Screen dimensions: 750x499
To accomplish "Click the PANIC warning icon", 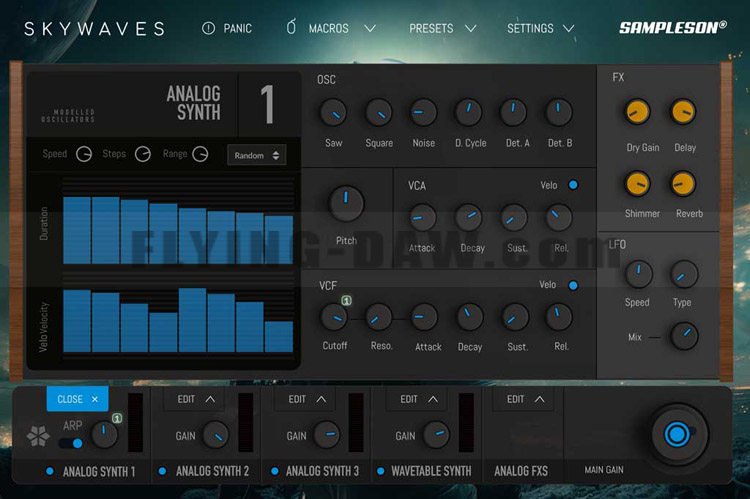I will click(209, 28).
